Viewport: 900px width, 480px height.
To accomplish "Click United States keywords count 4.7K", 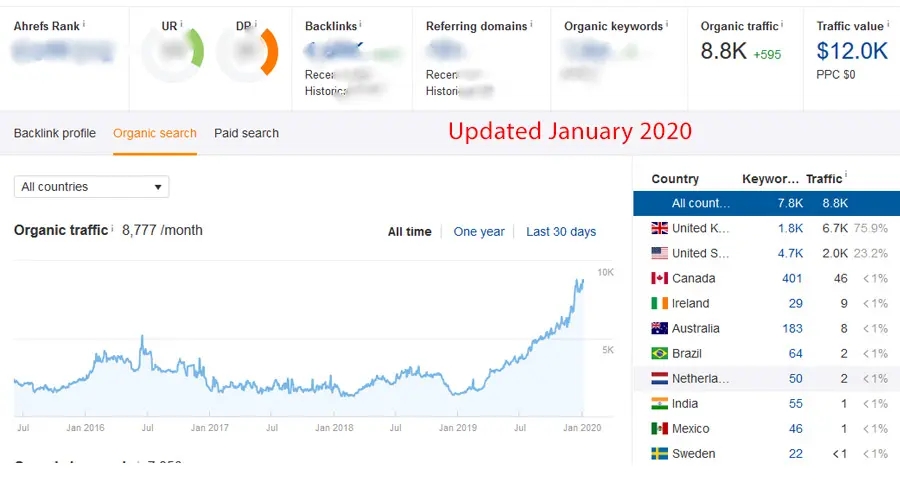I will click(x=790, y=253).
